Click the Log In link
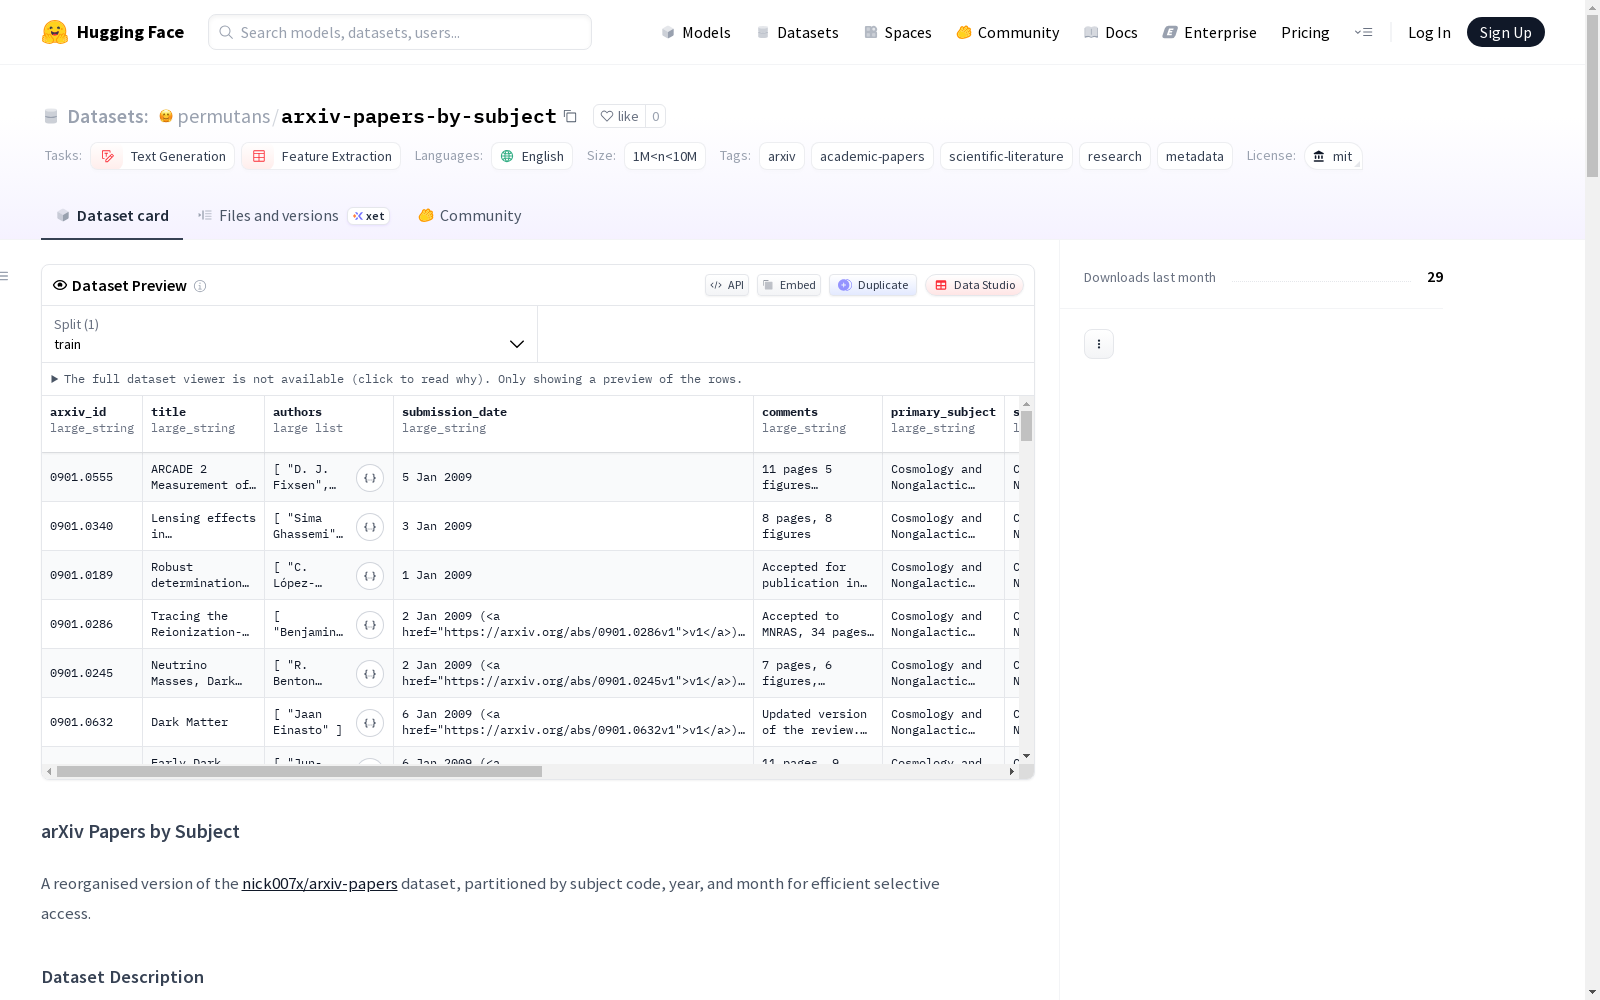The height and width of the screenshot is (1000, 1600). click(x=1429, y=32)
